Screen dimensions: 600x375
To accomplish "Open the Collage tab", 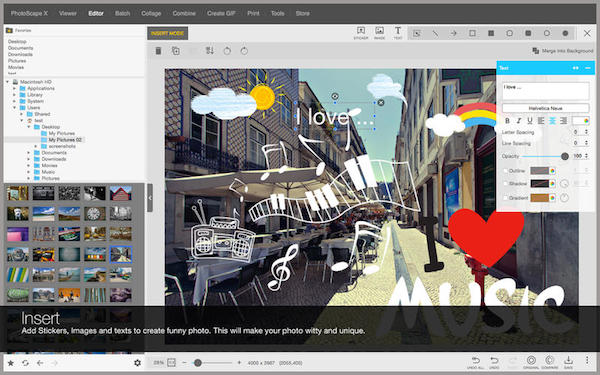I will click(151, 13).
